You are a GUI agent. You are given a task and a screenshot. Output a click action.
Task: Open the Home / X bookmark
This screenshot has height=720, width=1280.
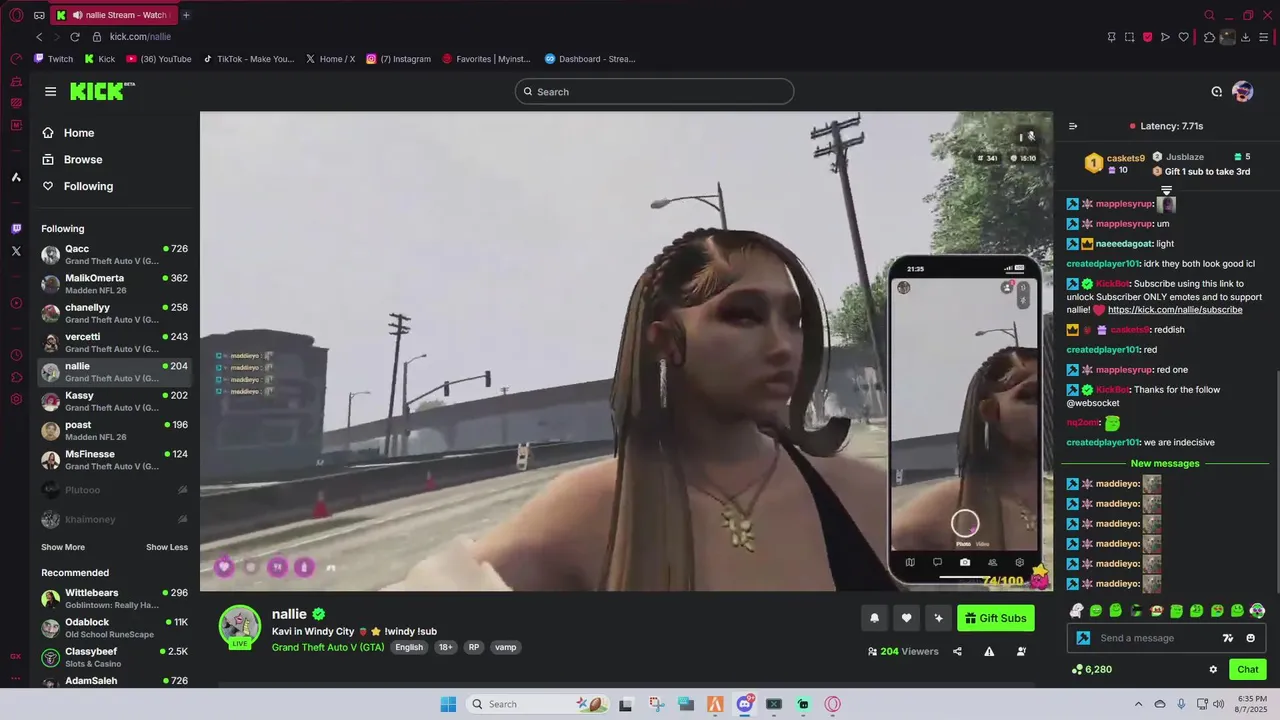click(x=330, y=59)
